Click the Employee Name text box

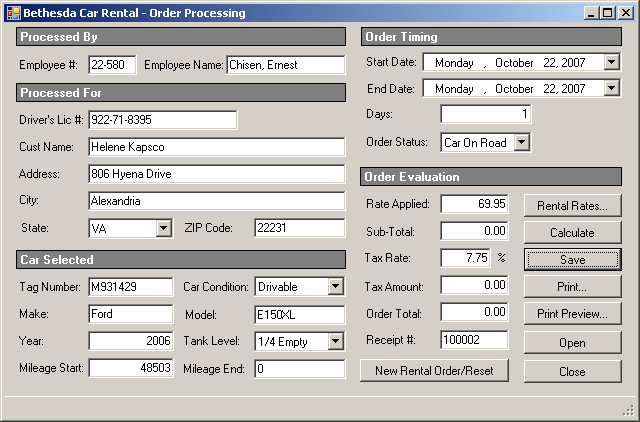[286, 65]
